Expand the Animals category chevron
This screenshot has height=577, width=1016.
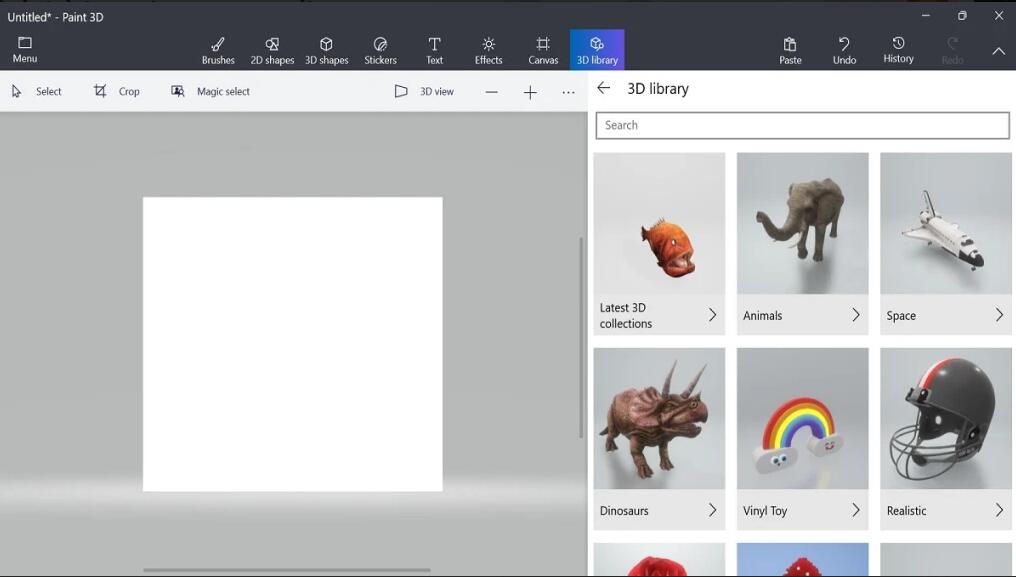coord(855,315)
